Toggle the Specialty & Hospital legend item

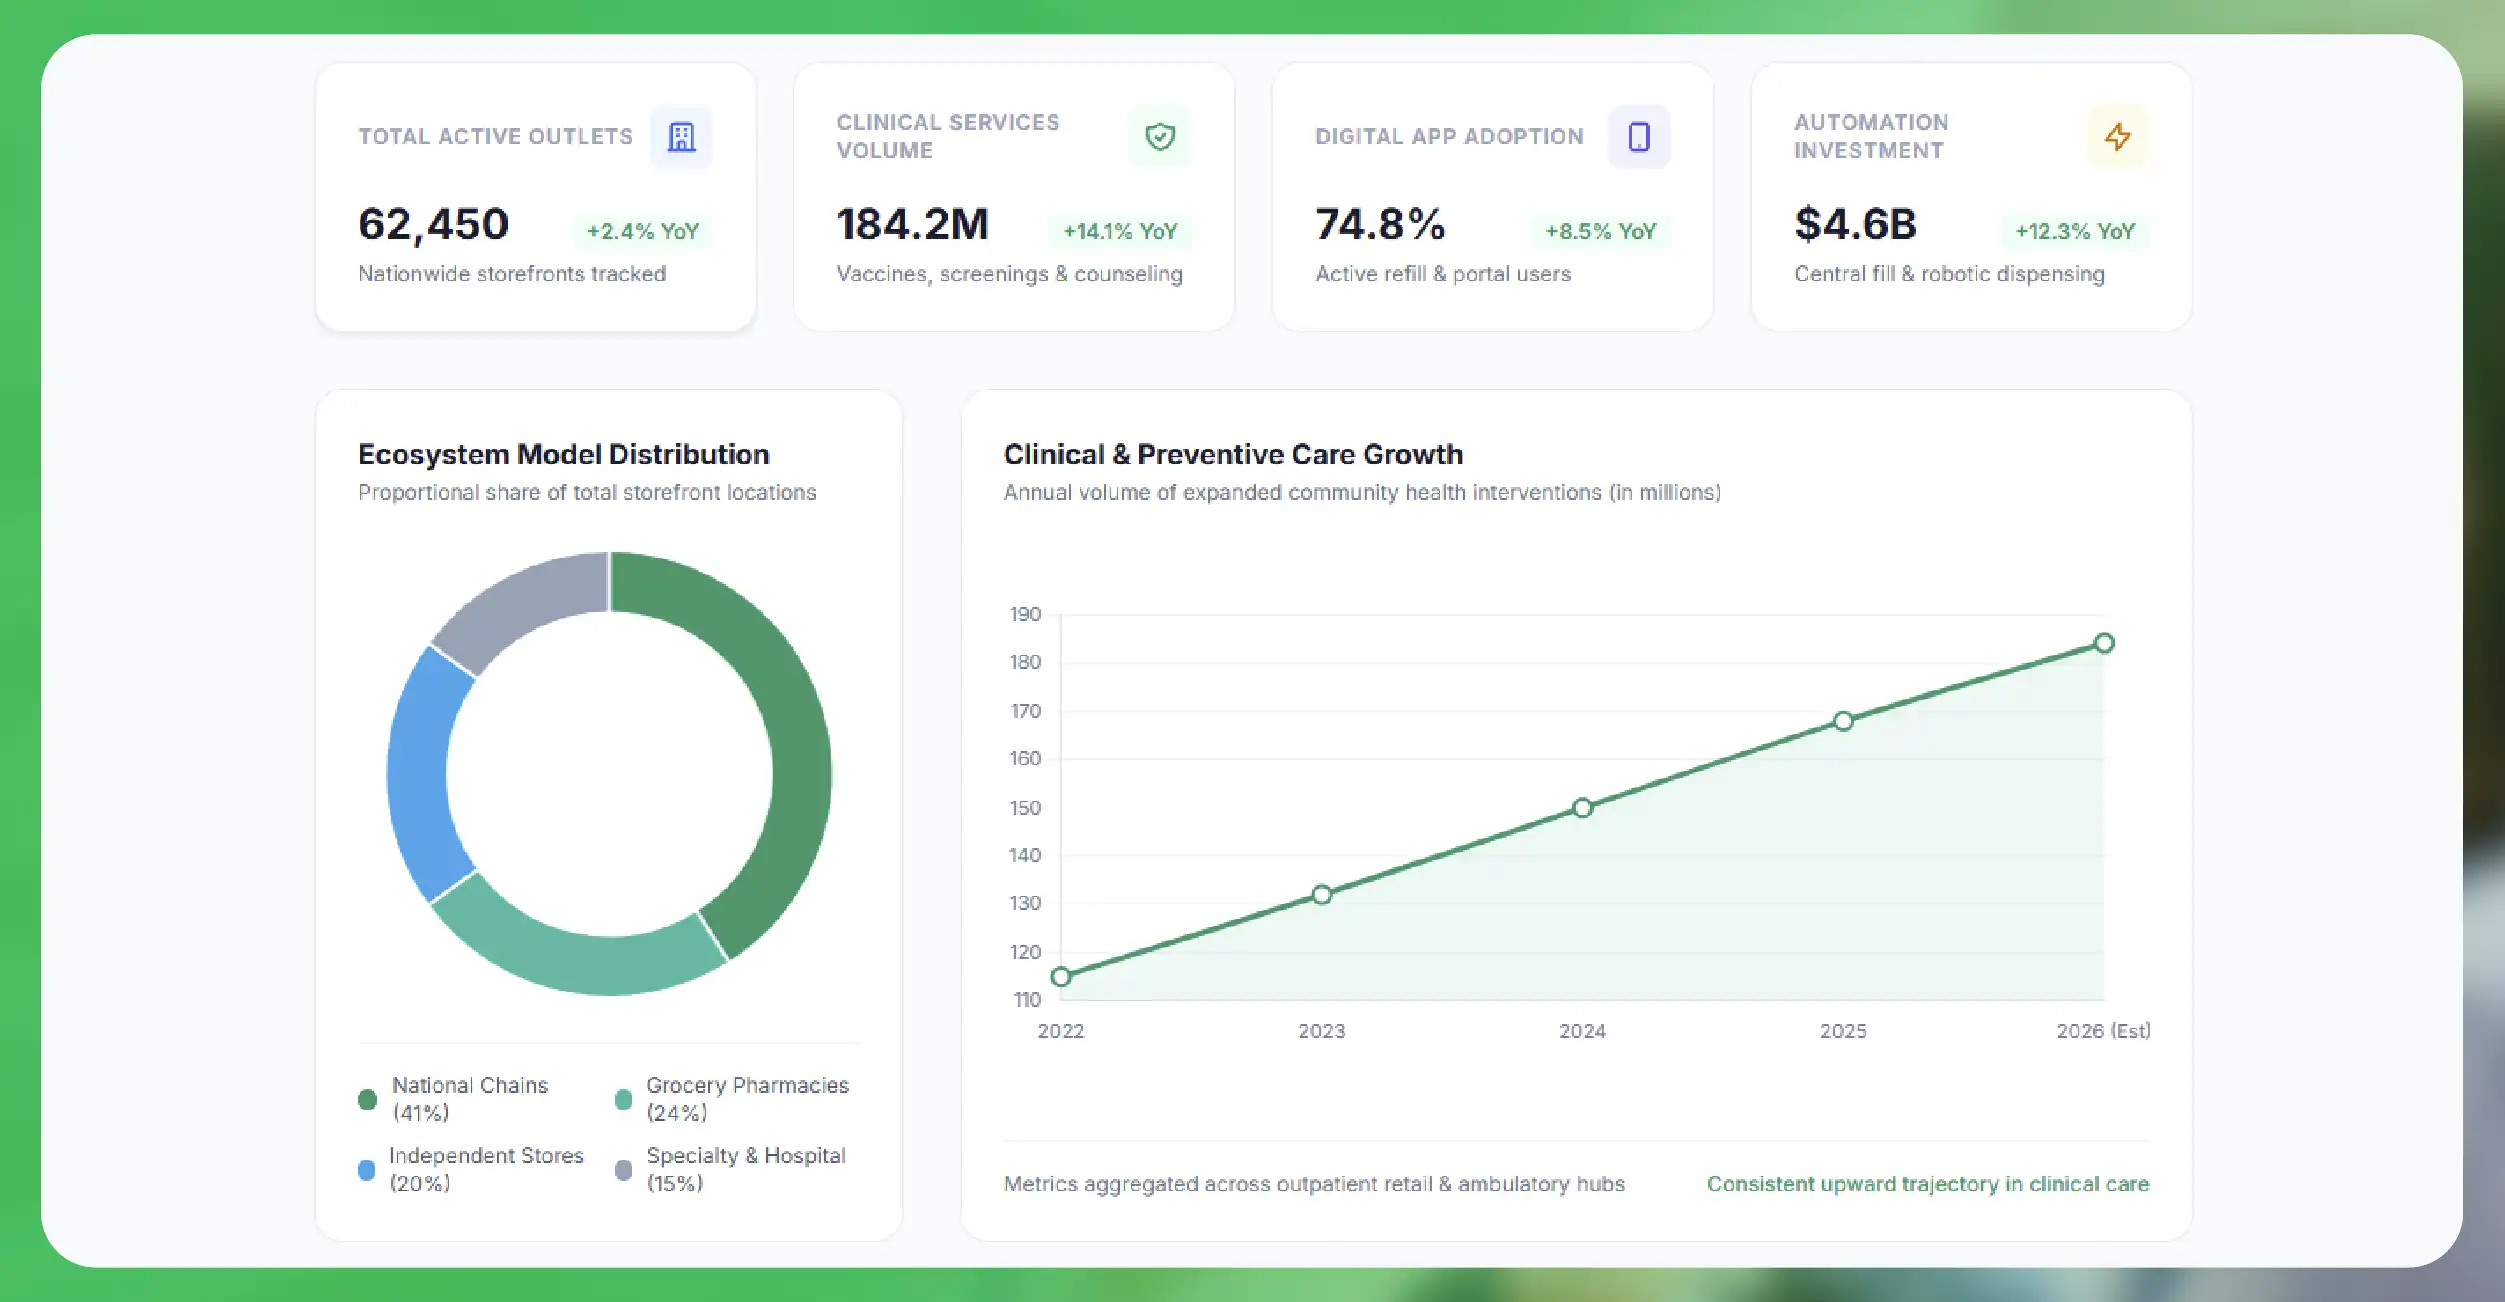click(x=731, y=1169)
